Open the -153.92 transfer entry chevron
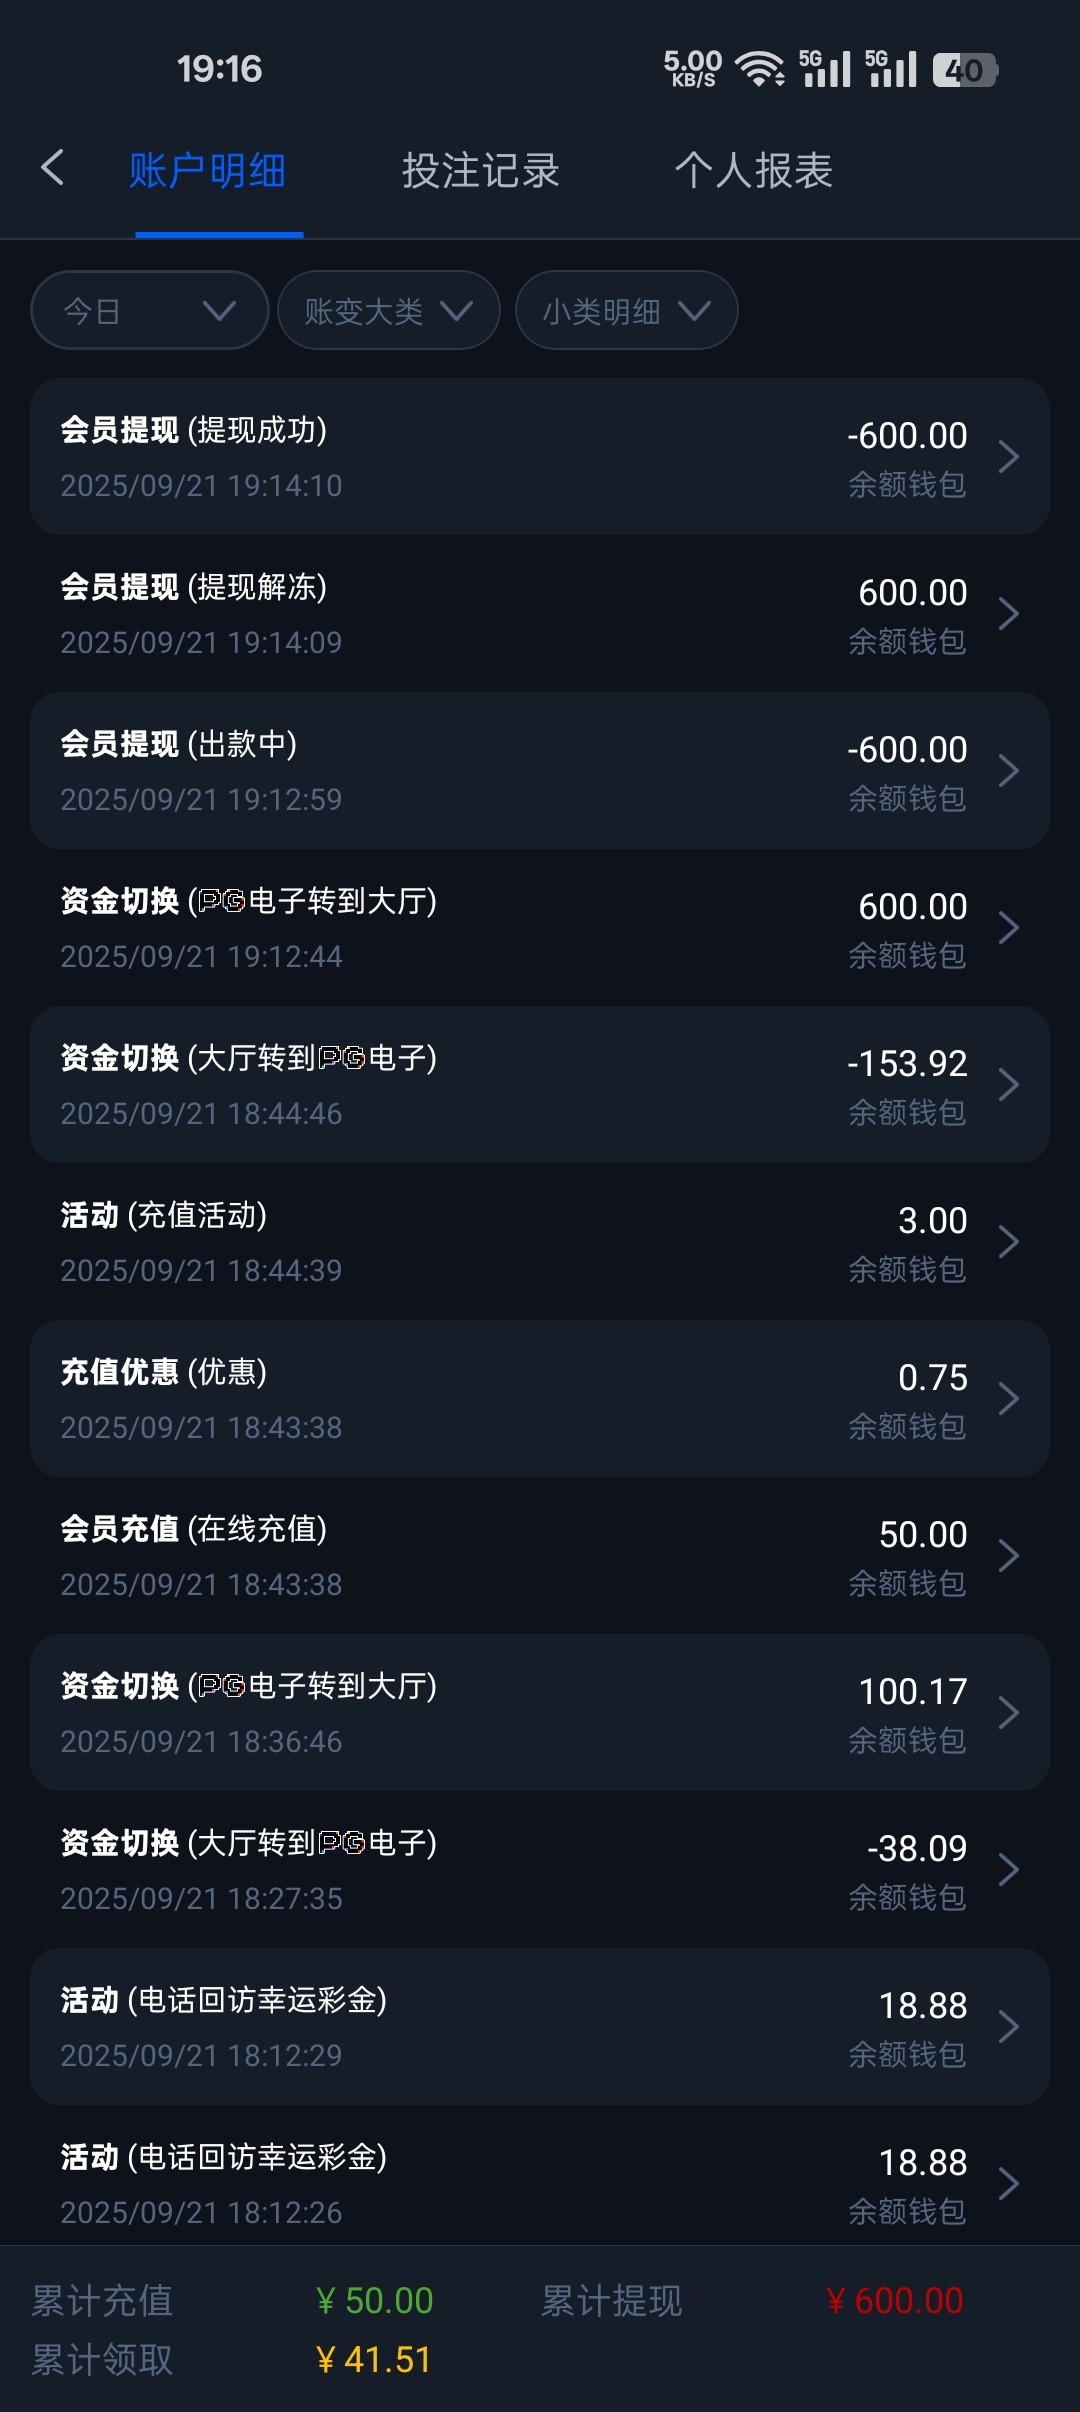Image resolution: width=1080 pixels, height=2412 pixels. [1008, 1085]
